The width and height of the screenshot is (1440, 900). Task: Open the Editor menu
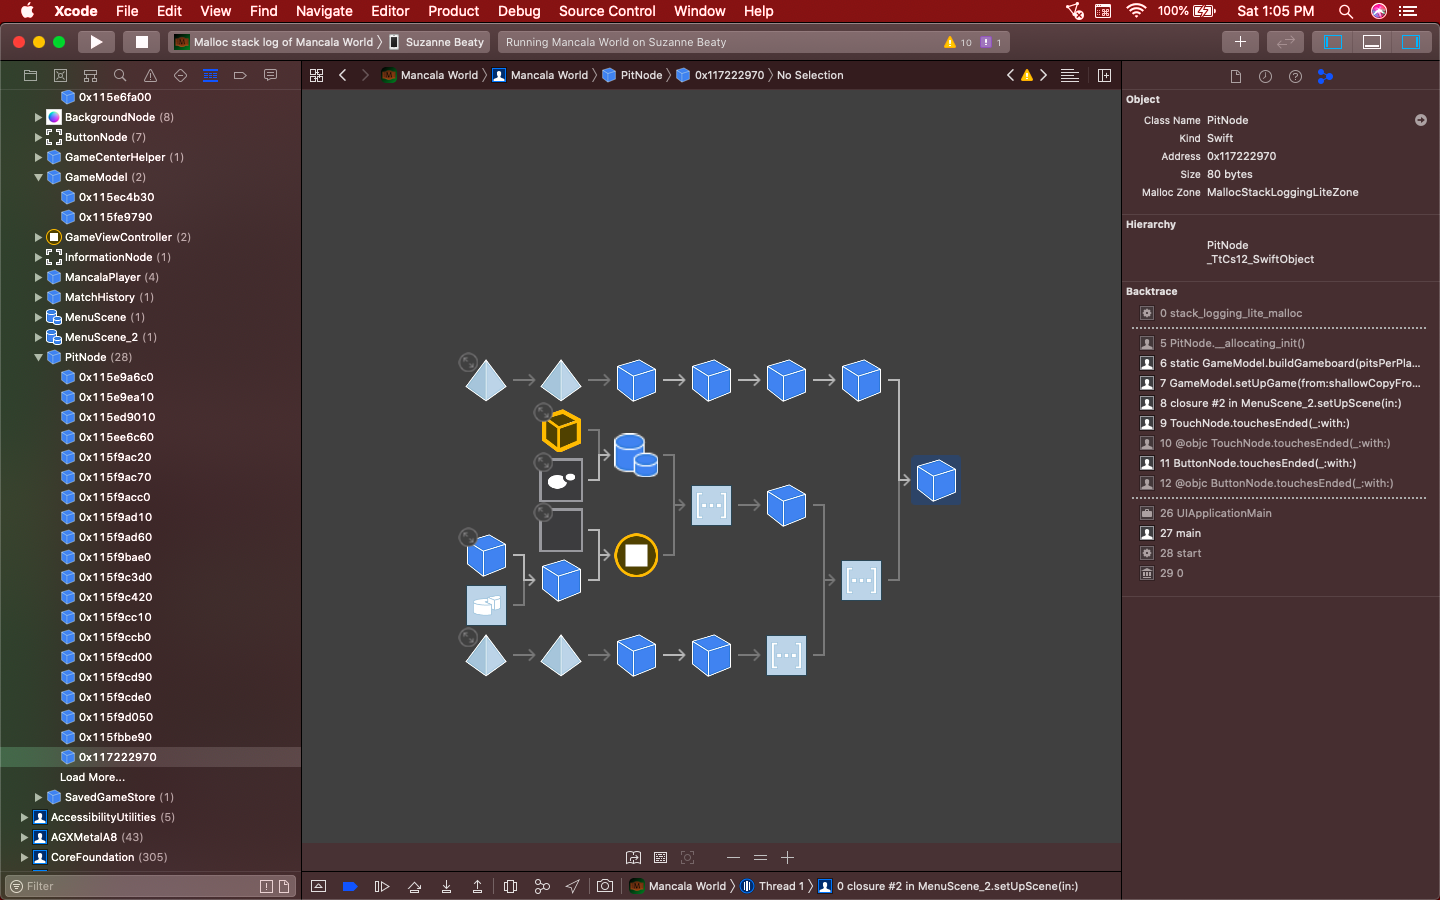390,11
